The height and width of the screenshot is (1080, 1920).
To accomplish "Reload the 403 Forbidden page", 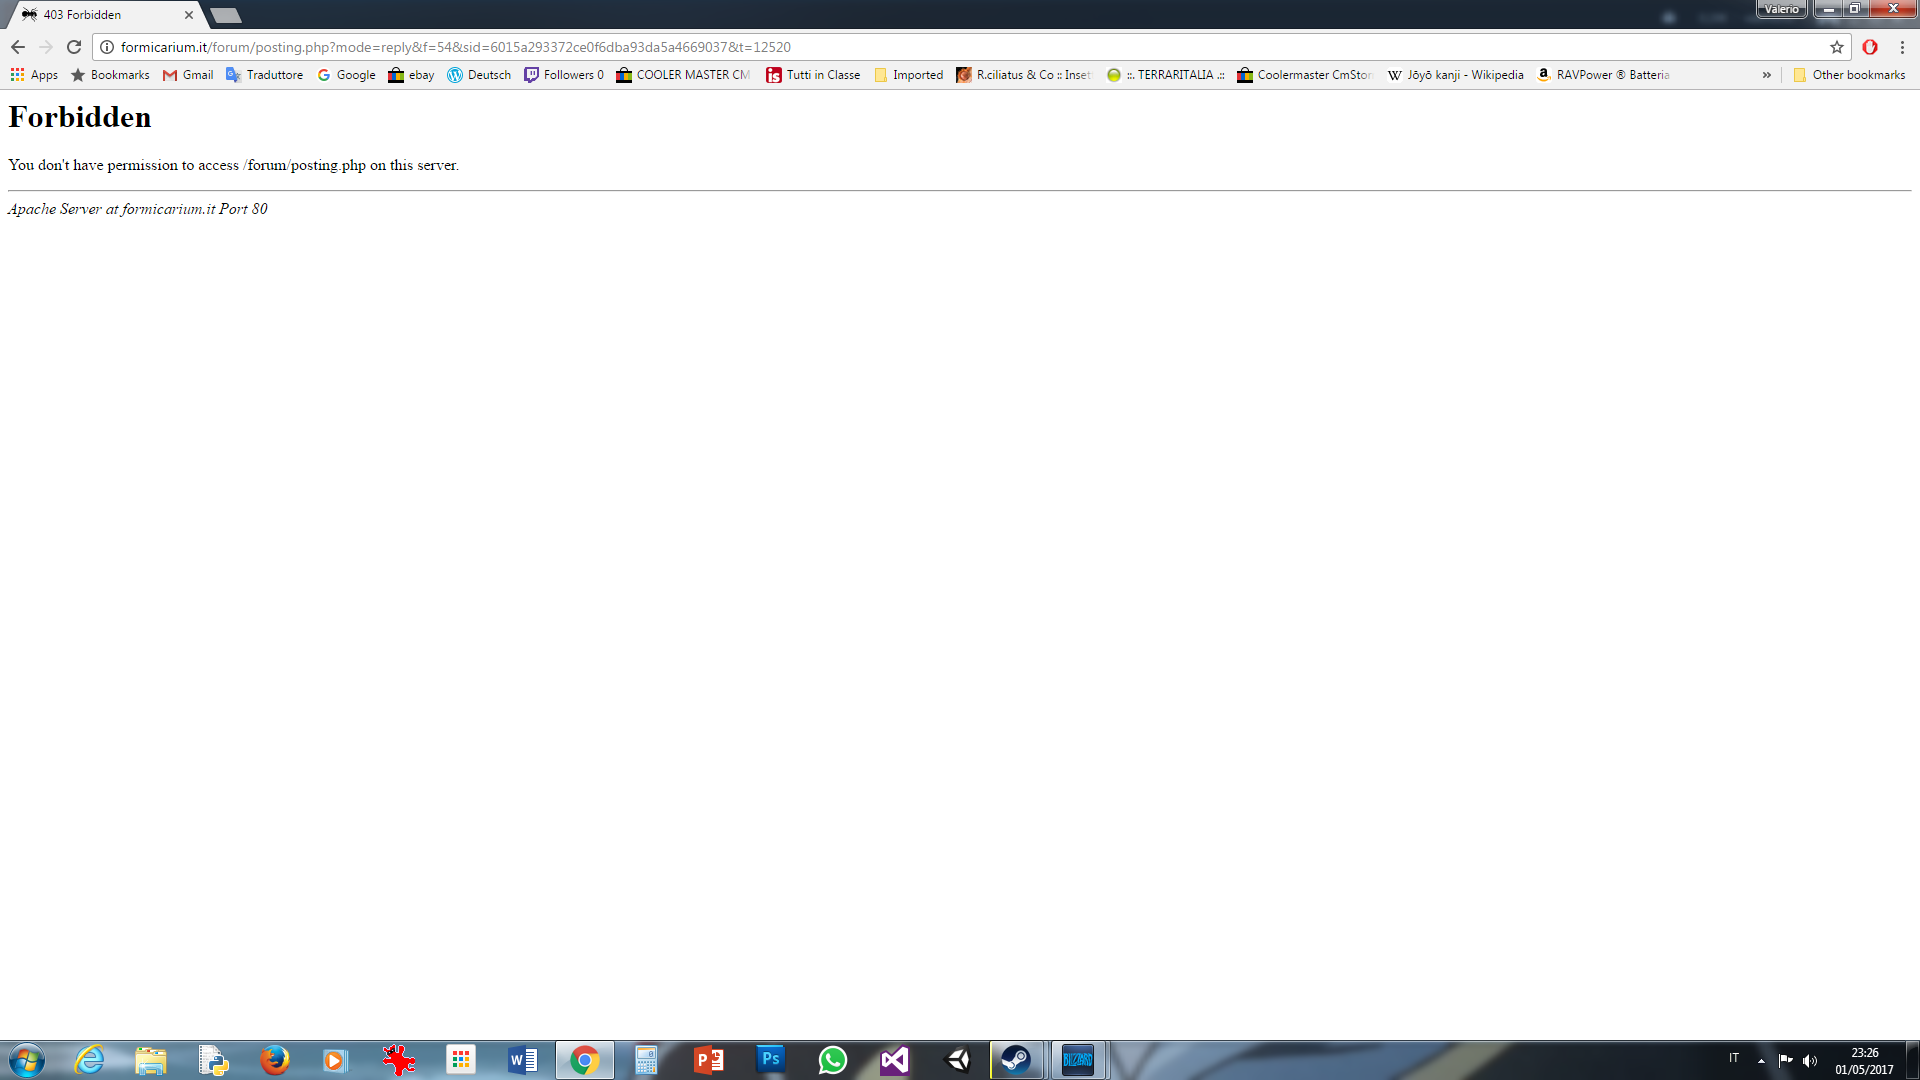I will tap(74, 47).
